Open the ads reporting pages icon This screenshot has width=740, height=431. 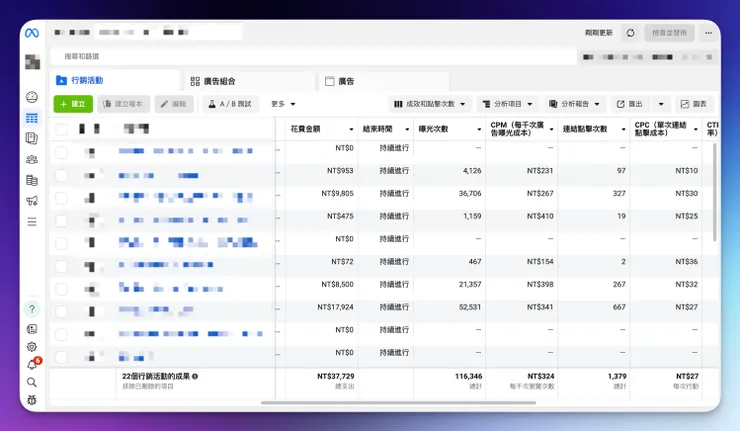pos(32,138)
